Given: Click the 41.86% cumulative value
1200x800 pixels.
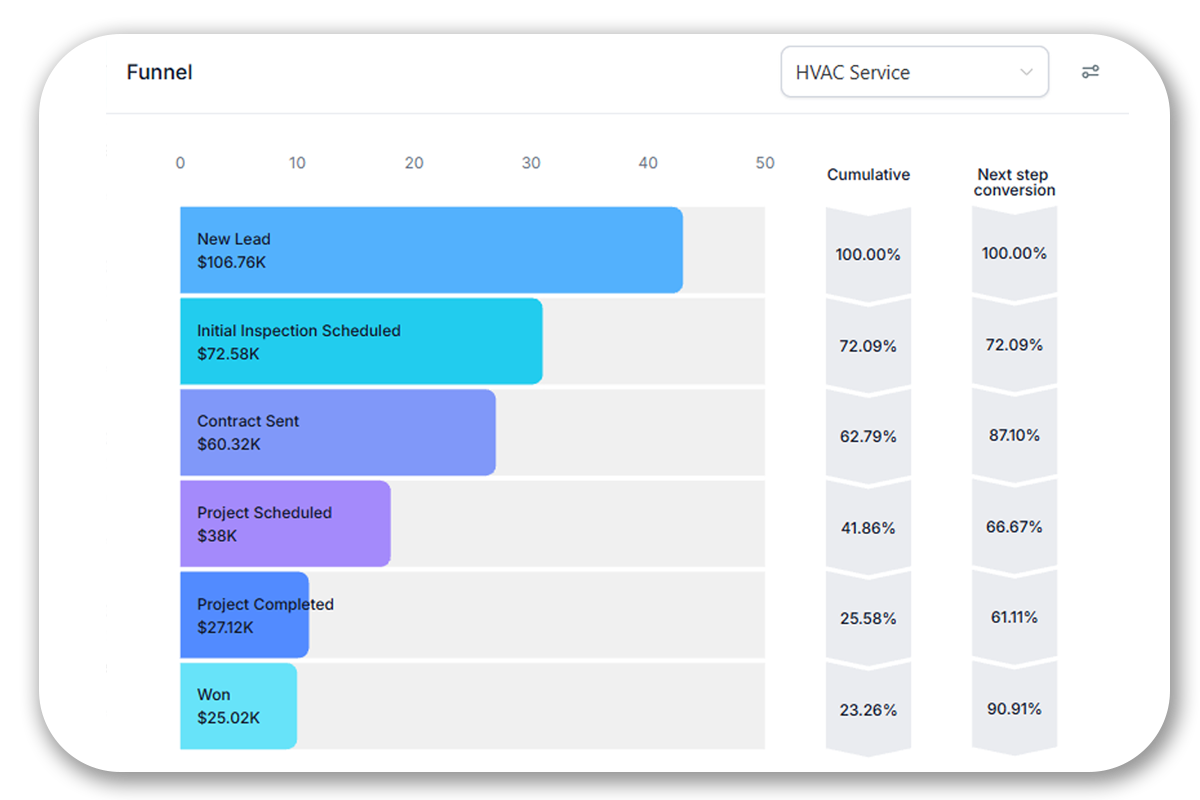Looking at the screenshot, I should (868, 528).
